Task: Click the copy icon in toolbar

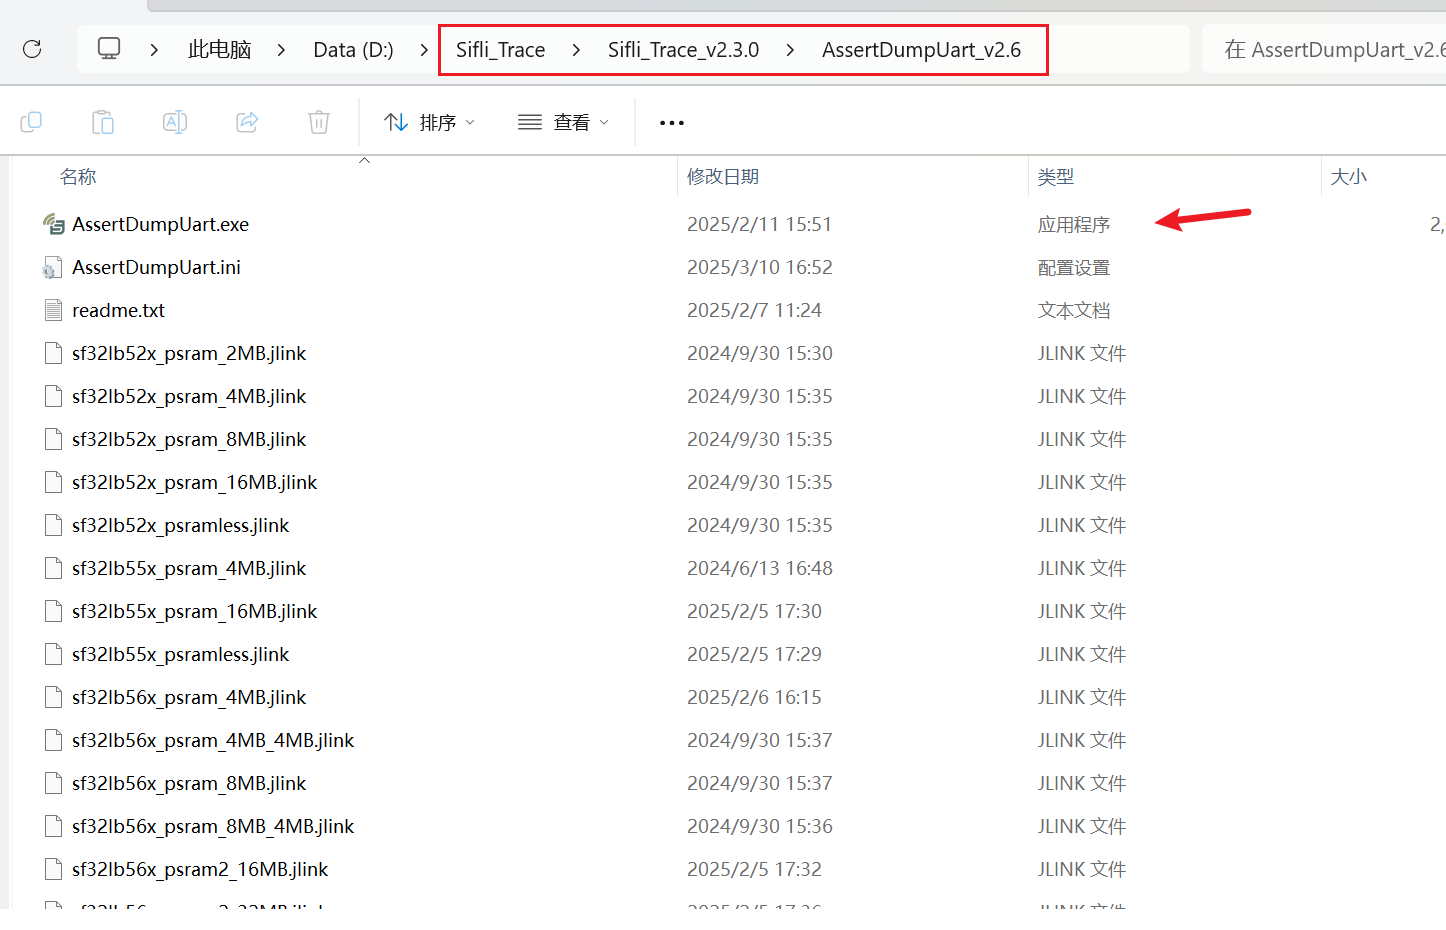Action: [x=31, y=122]
